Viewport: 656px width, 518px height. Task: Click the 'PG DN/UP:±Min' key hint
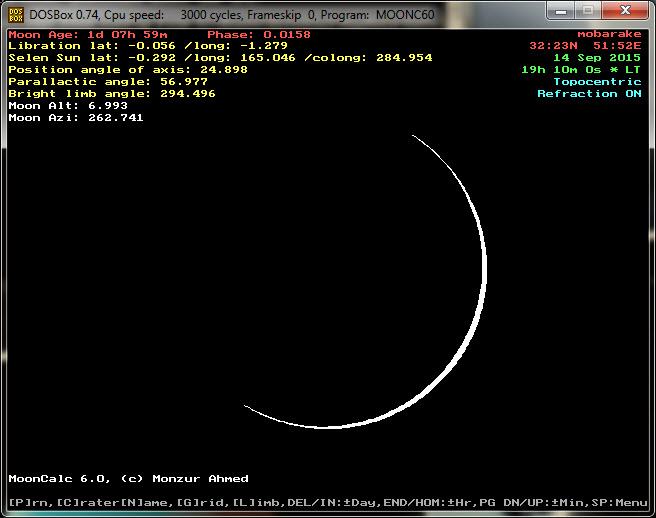[x=531, y=503]
